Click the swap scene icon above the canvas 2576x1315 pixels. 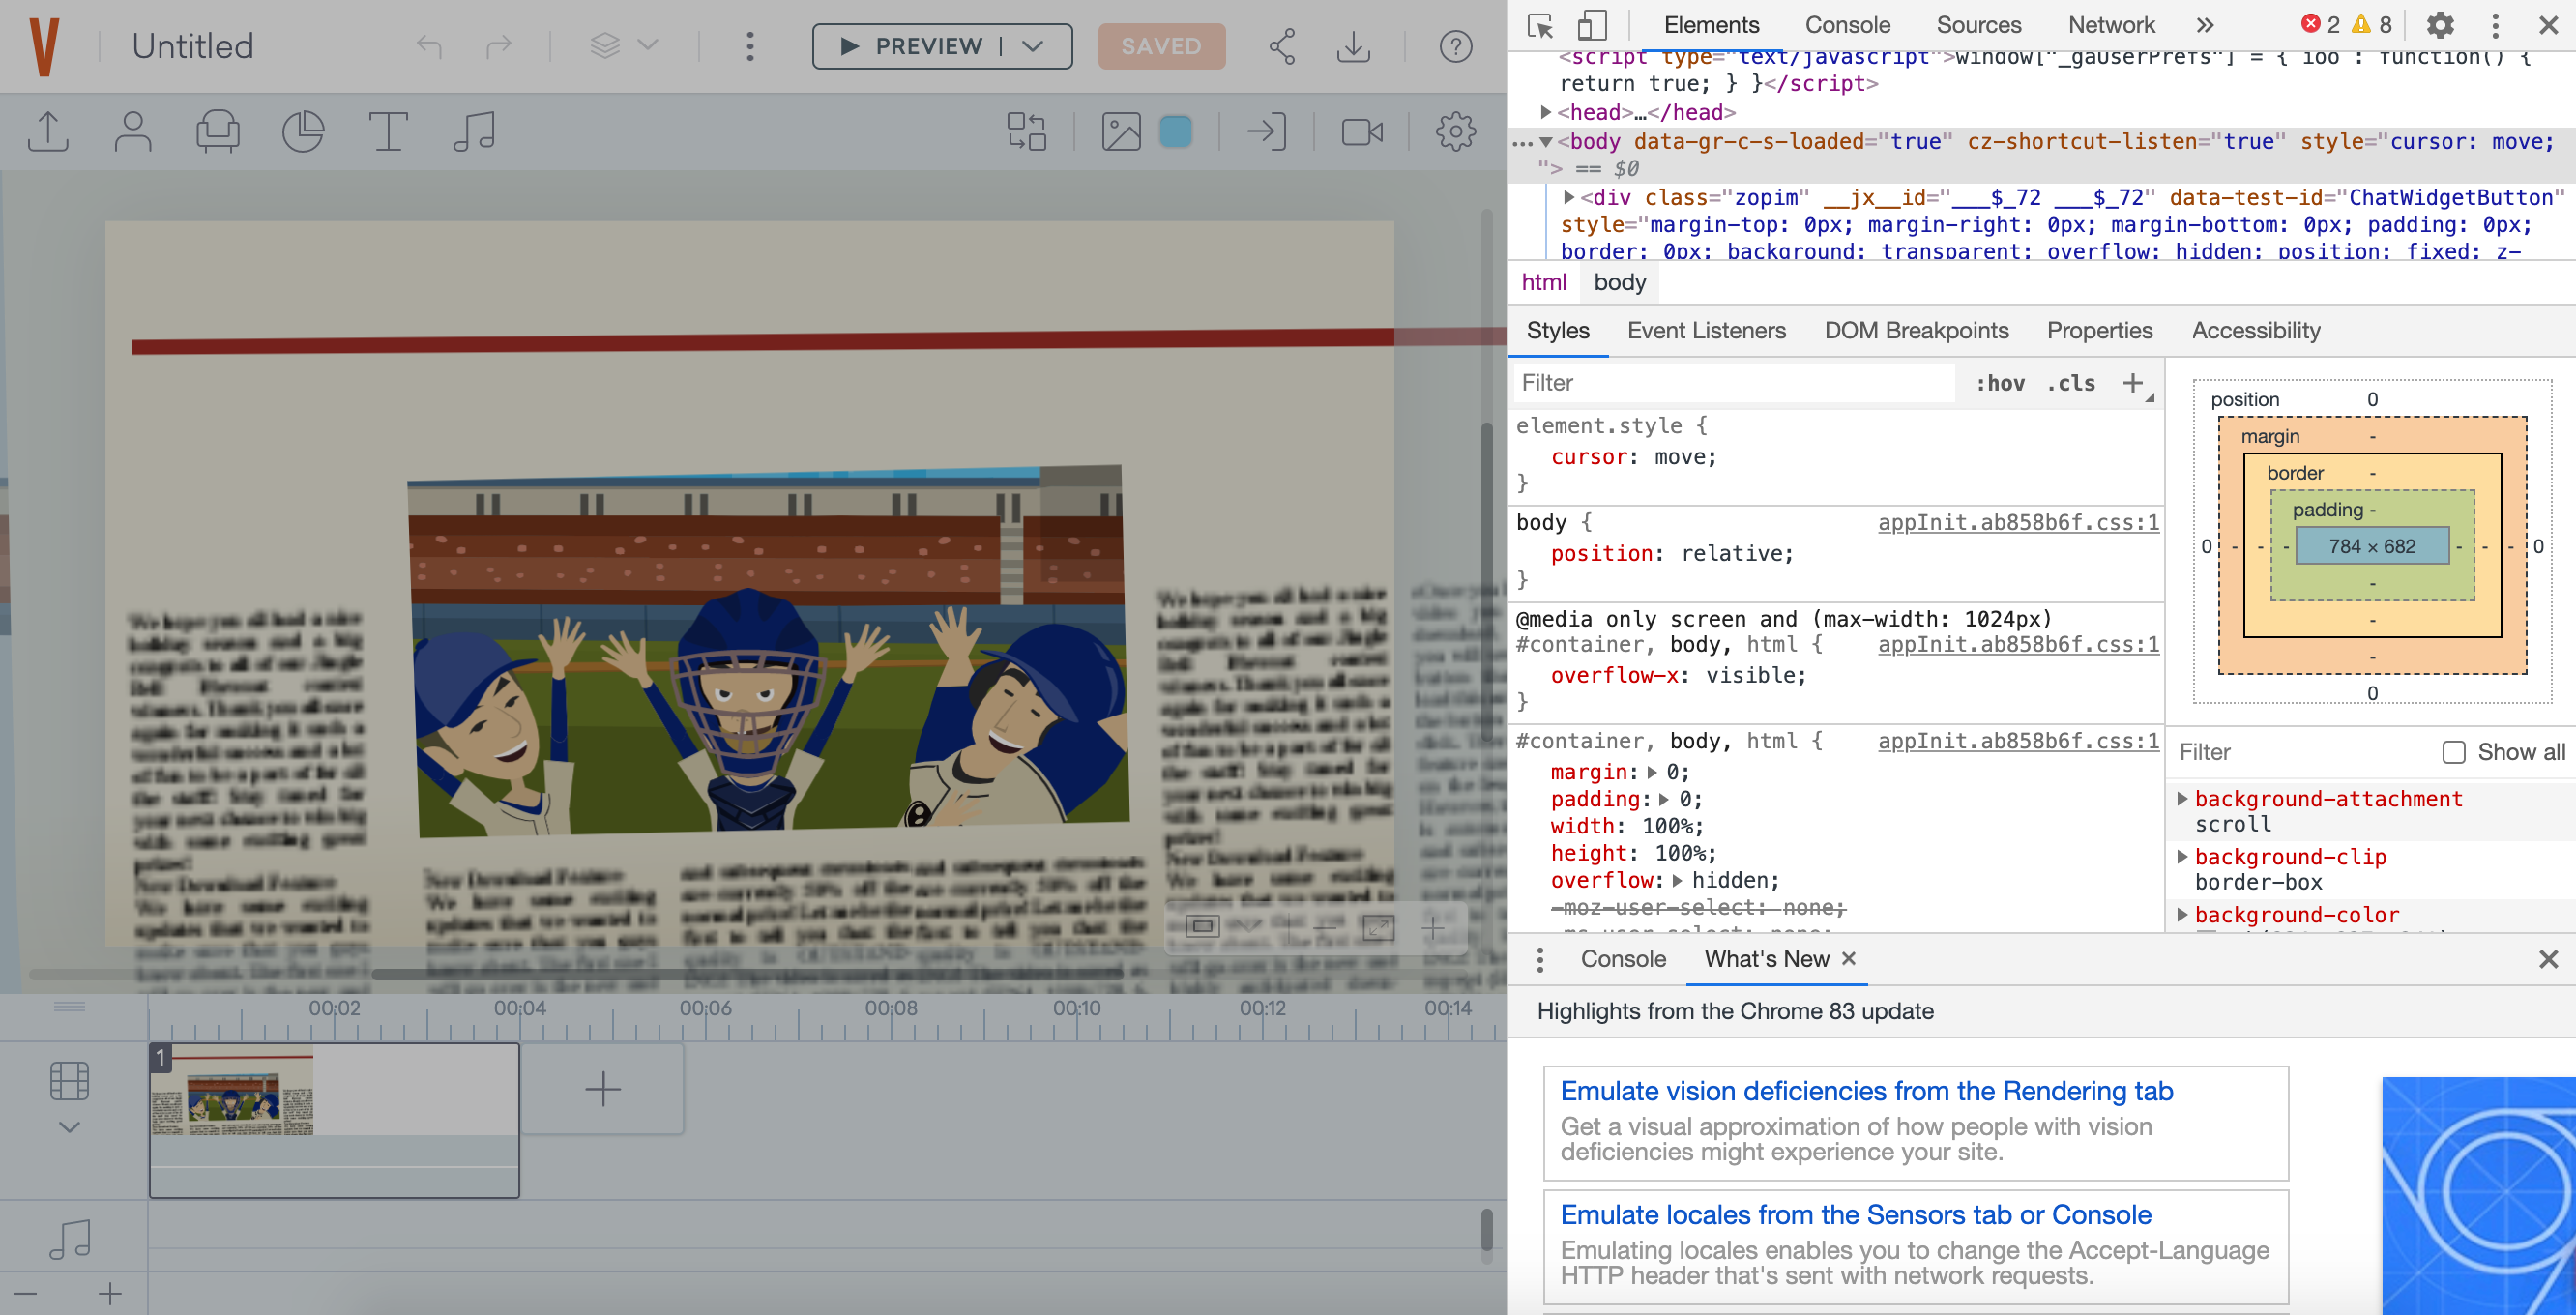pyautogui.click(x=1028, y=131)
